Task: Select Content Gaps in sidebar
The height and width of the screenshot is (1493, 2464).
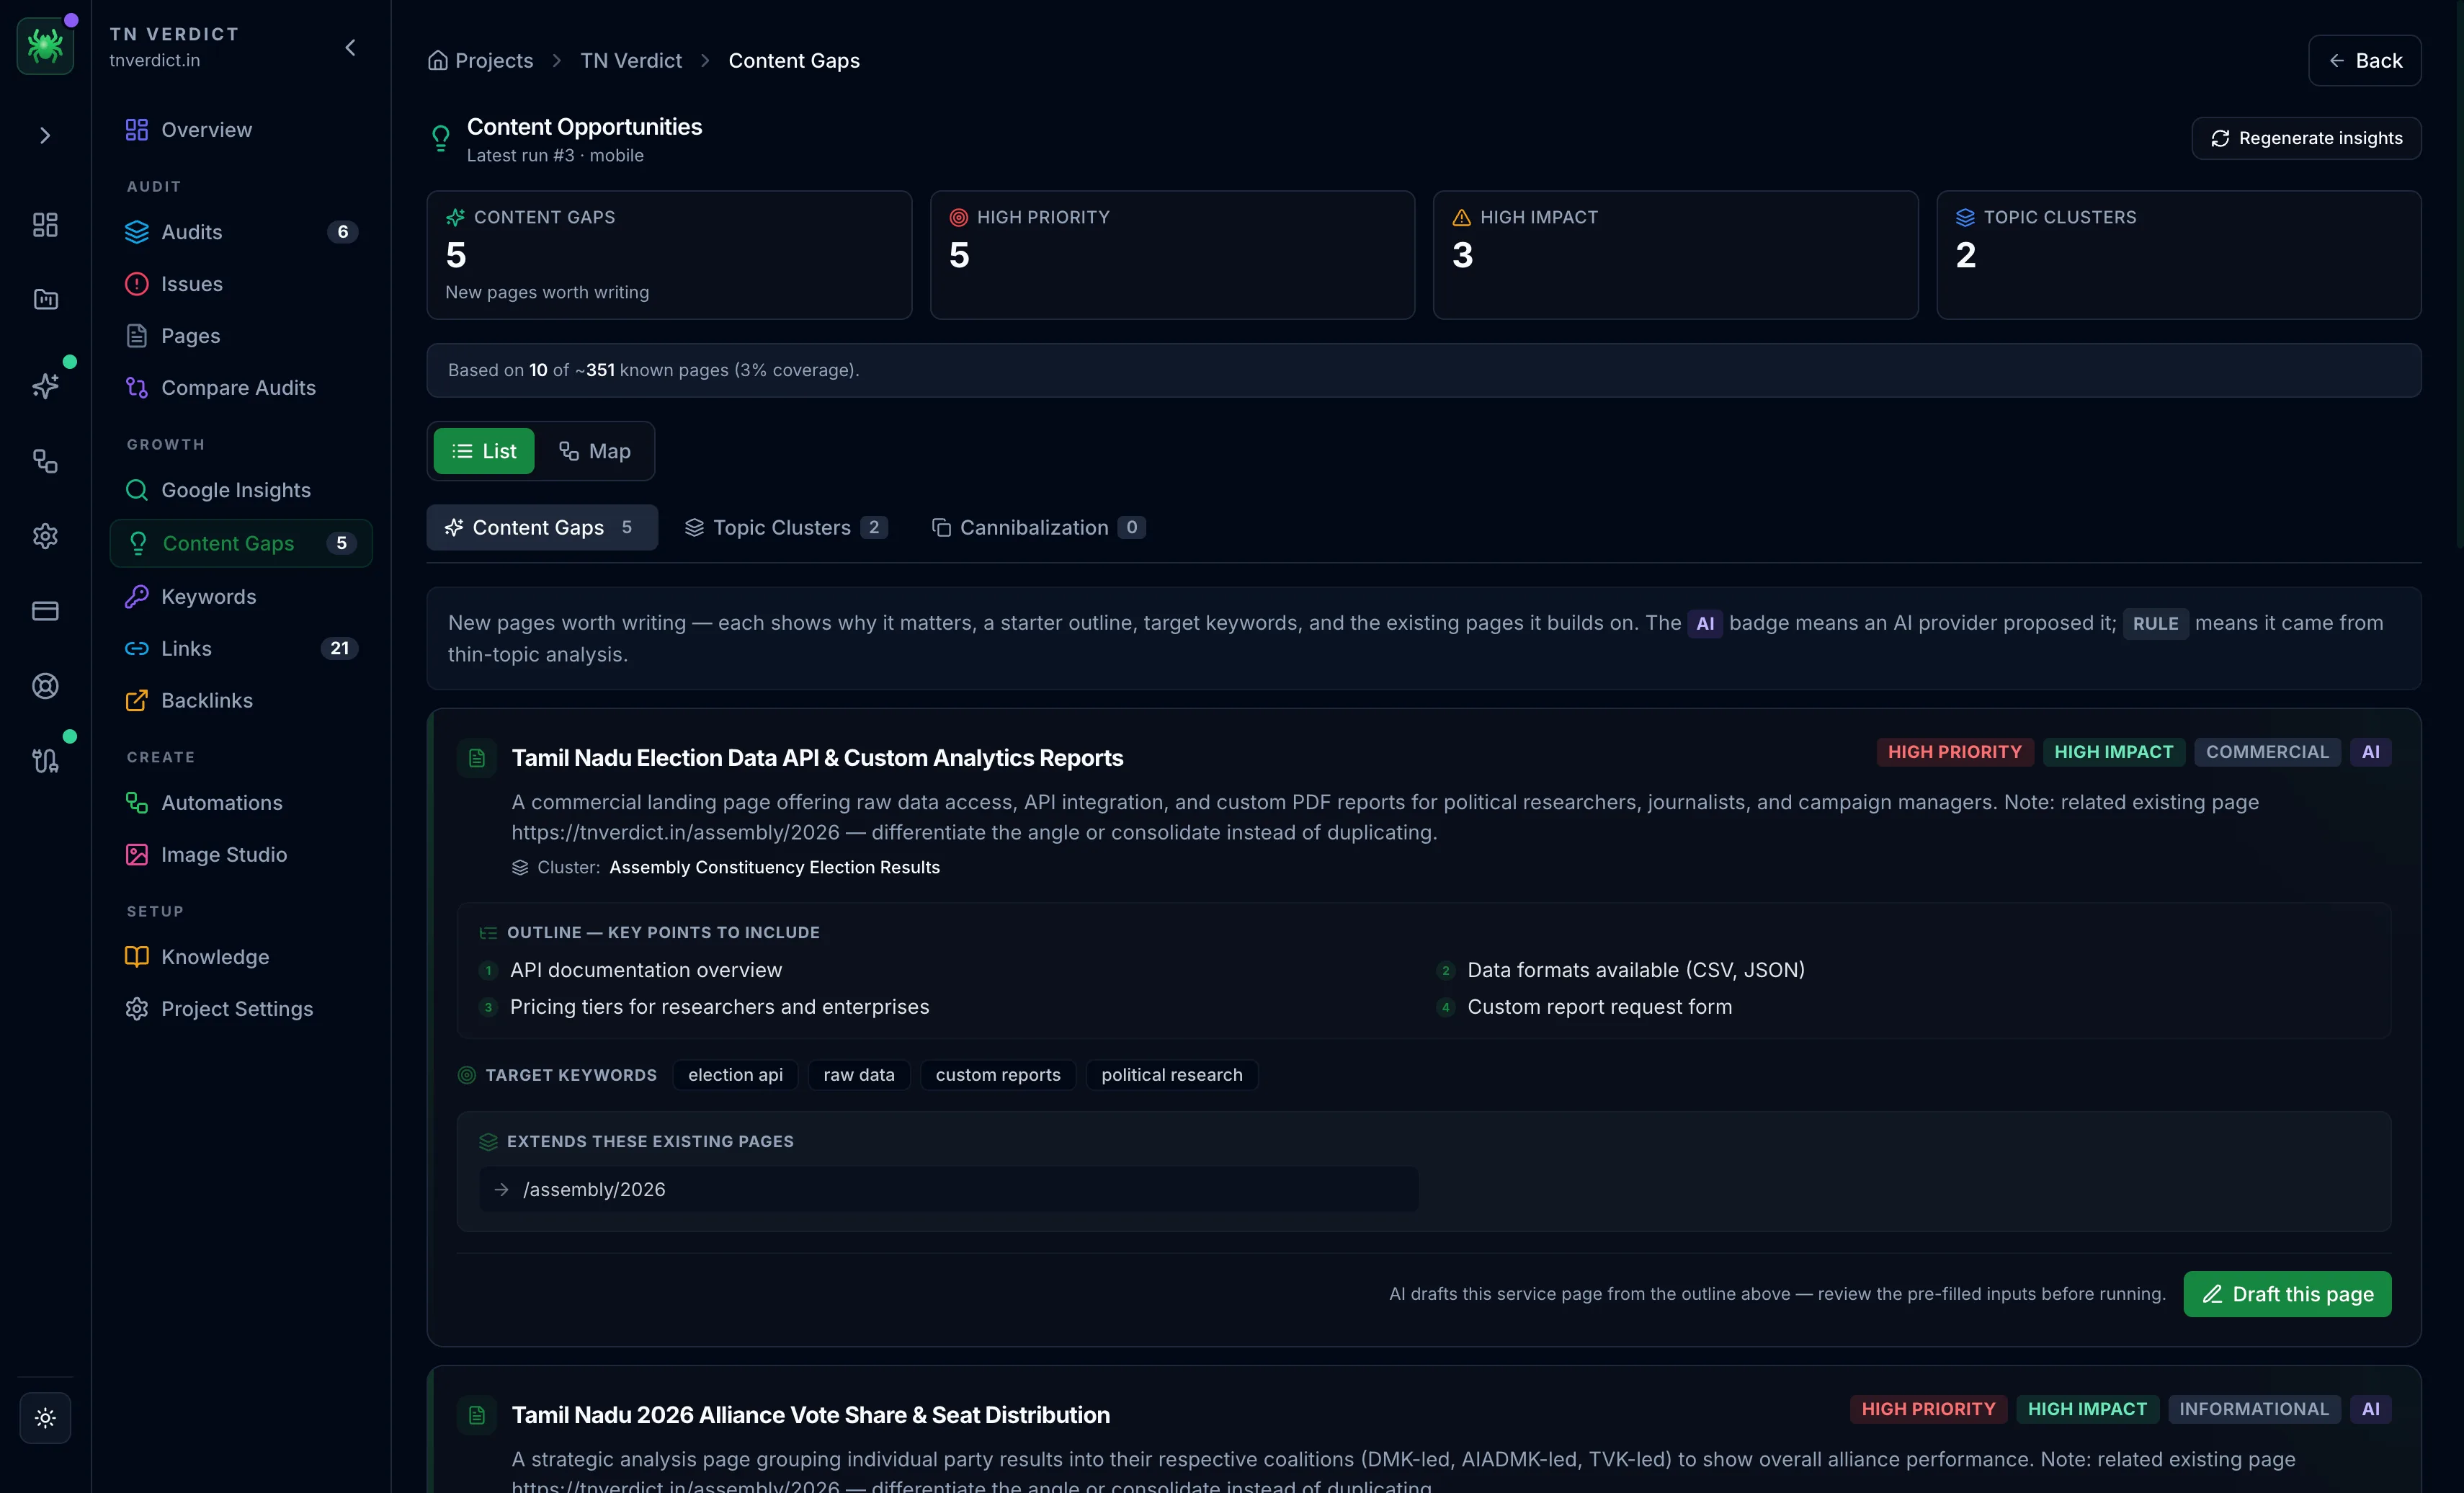Action: 240,543
